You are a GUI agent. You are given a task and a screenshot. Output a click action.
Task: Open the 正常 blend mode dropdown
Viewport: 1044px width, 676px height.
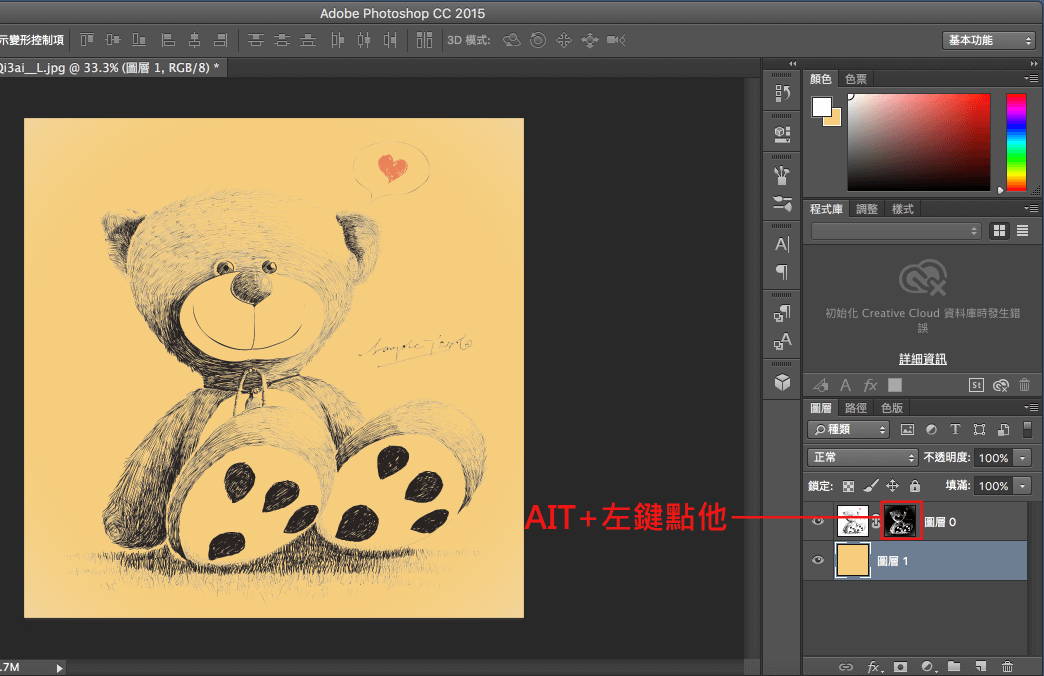(x=862, y=457)
